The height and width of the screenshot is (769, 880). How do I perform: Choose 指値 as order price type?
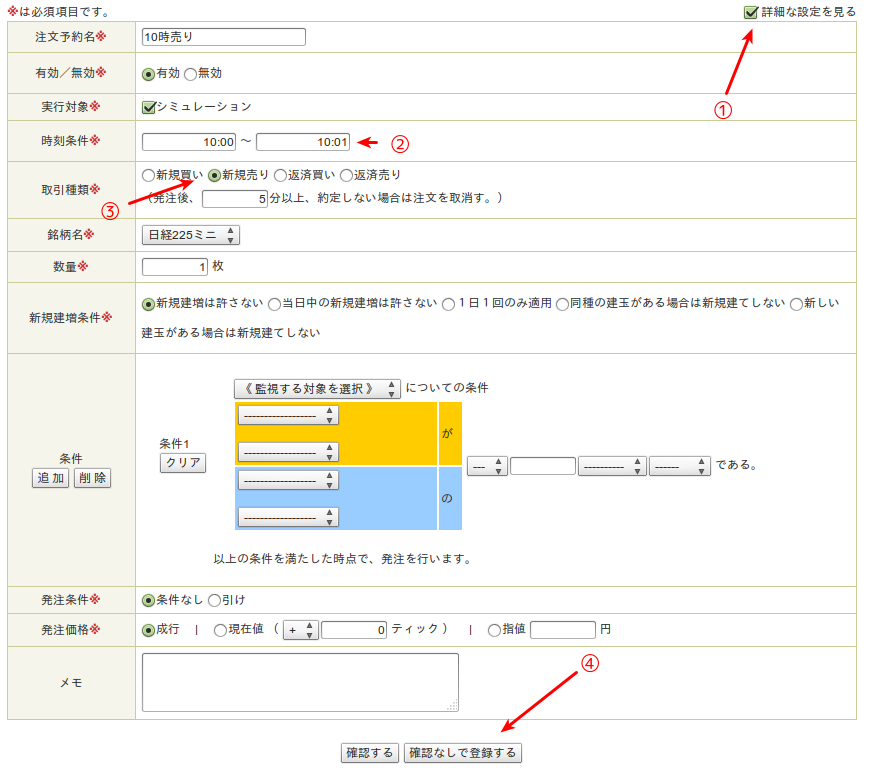point(494,630)
